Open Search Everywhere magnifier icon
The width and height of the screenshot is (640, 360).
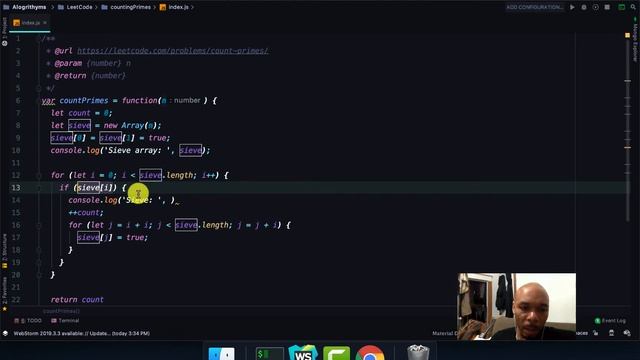[633, 7]
